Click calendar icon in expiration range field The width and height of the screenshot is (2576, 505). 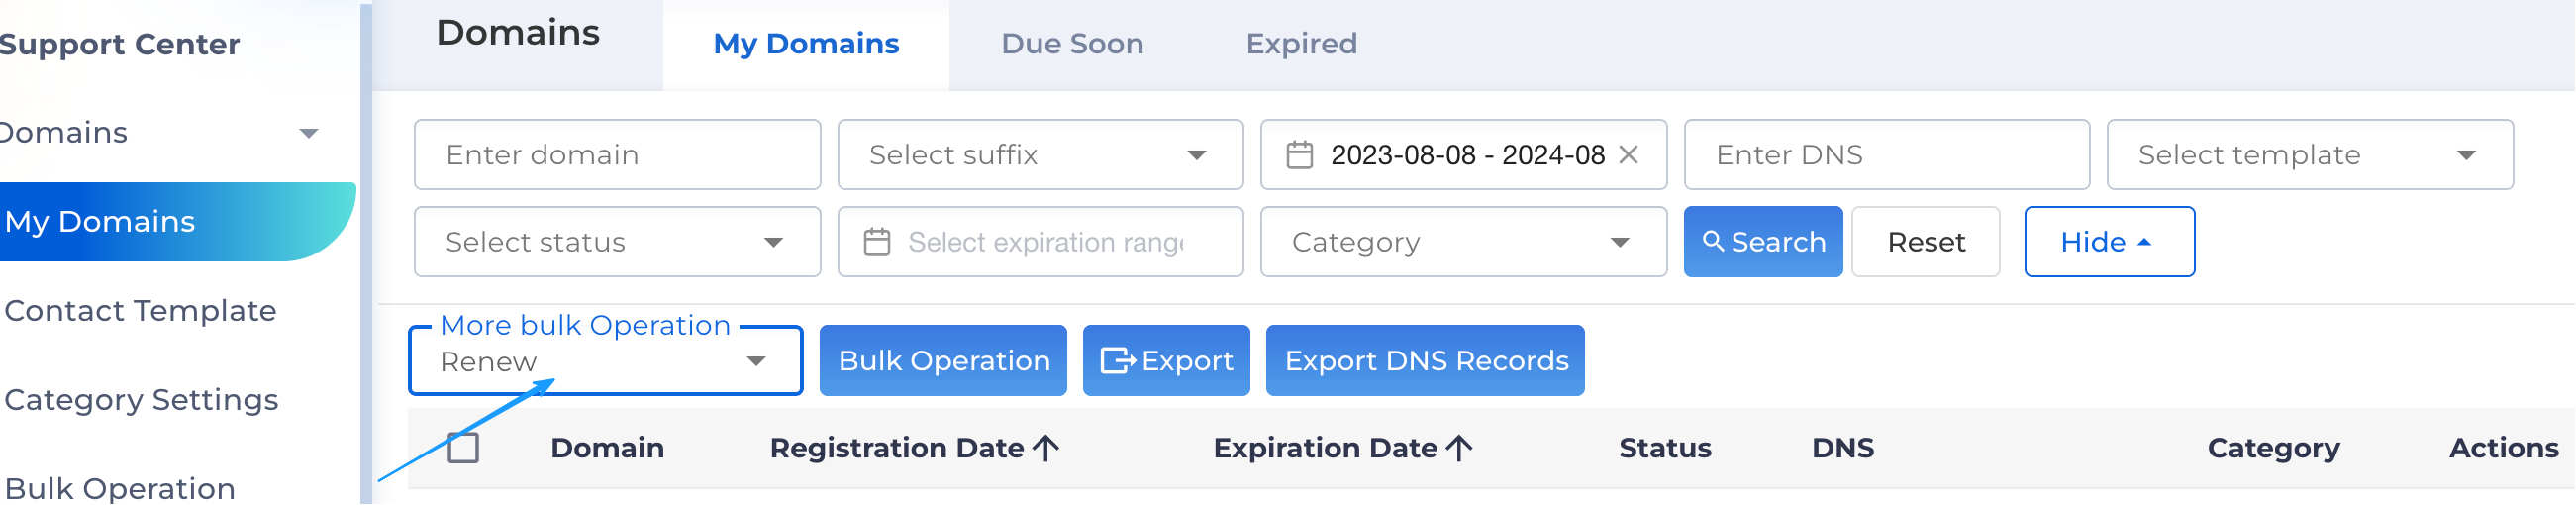point(876,242)
